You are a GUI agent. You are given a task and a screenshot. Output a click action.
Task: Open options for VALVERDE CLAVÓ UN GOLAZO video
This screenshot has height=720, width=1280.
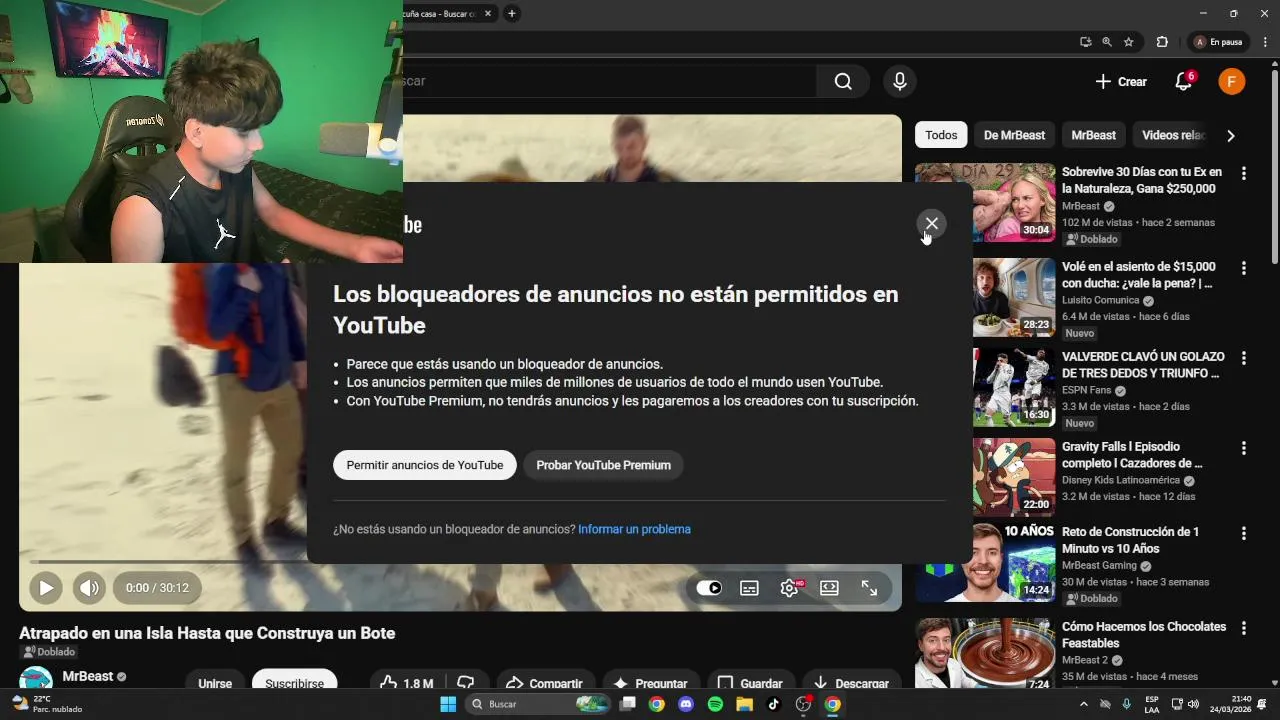point(1244,358)
